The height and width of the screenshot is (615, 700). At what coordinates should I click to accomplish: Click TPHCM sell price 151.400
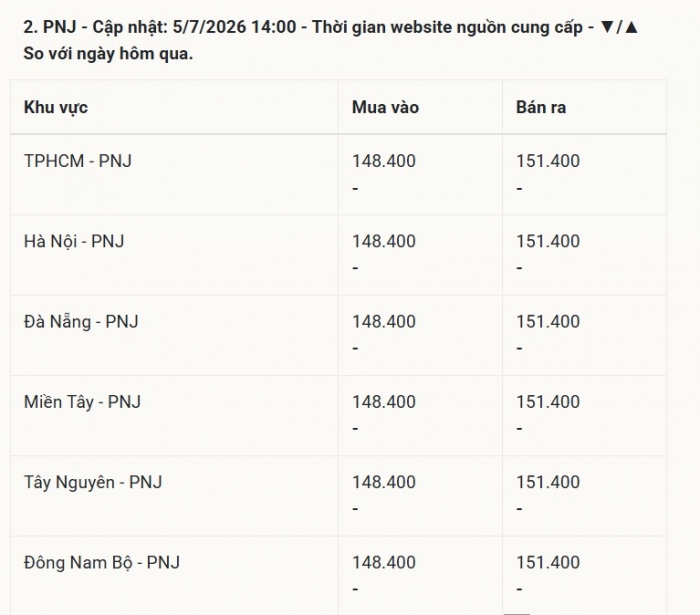tap(548, 161)
